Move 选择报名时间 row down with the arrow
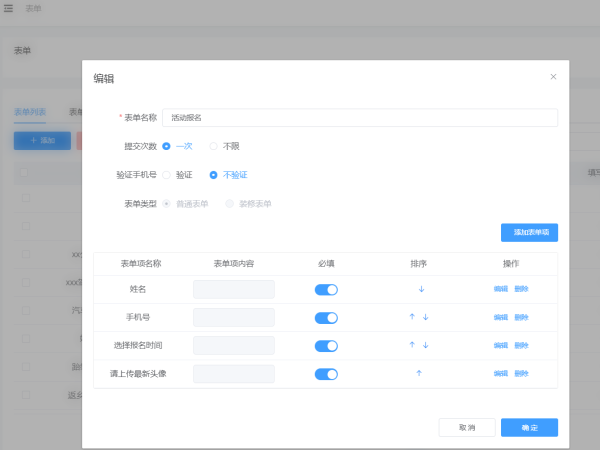Screen dimensions: 600x450 click(x=426, y=345)
